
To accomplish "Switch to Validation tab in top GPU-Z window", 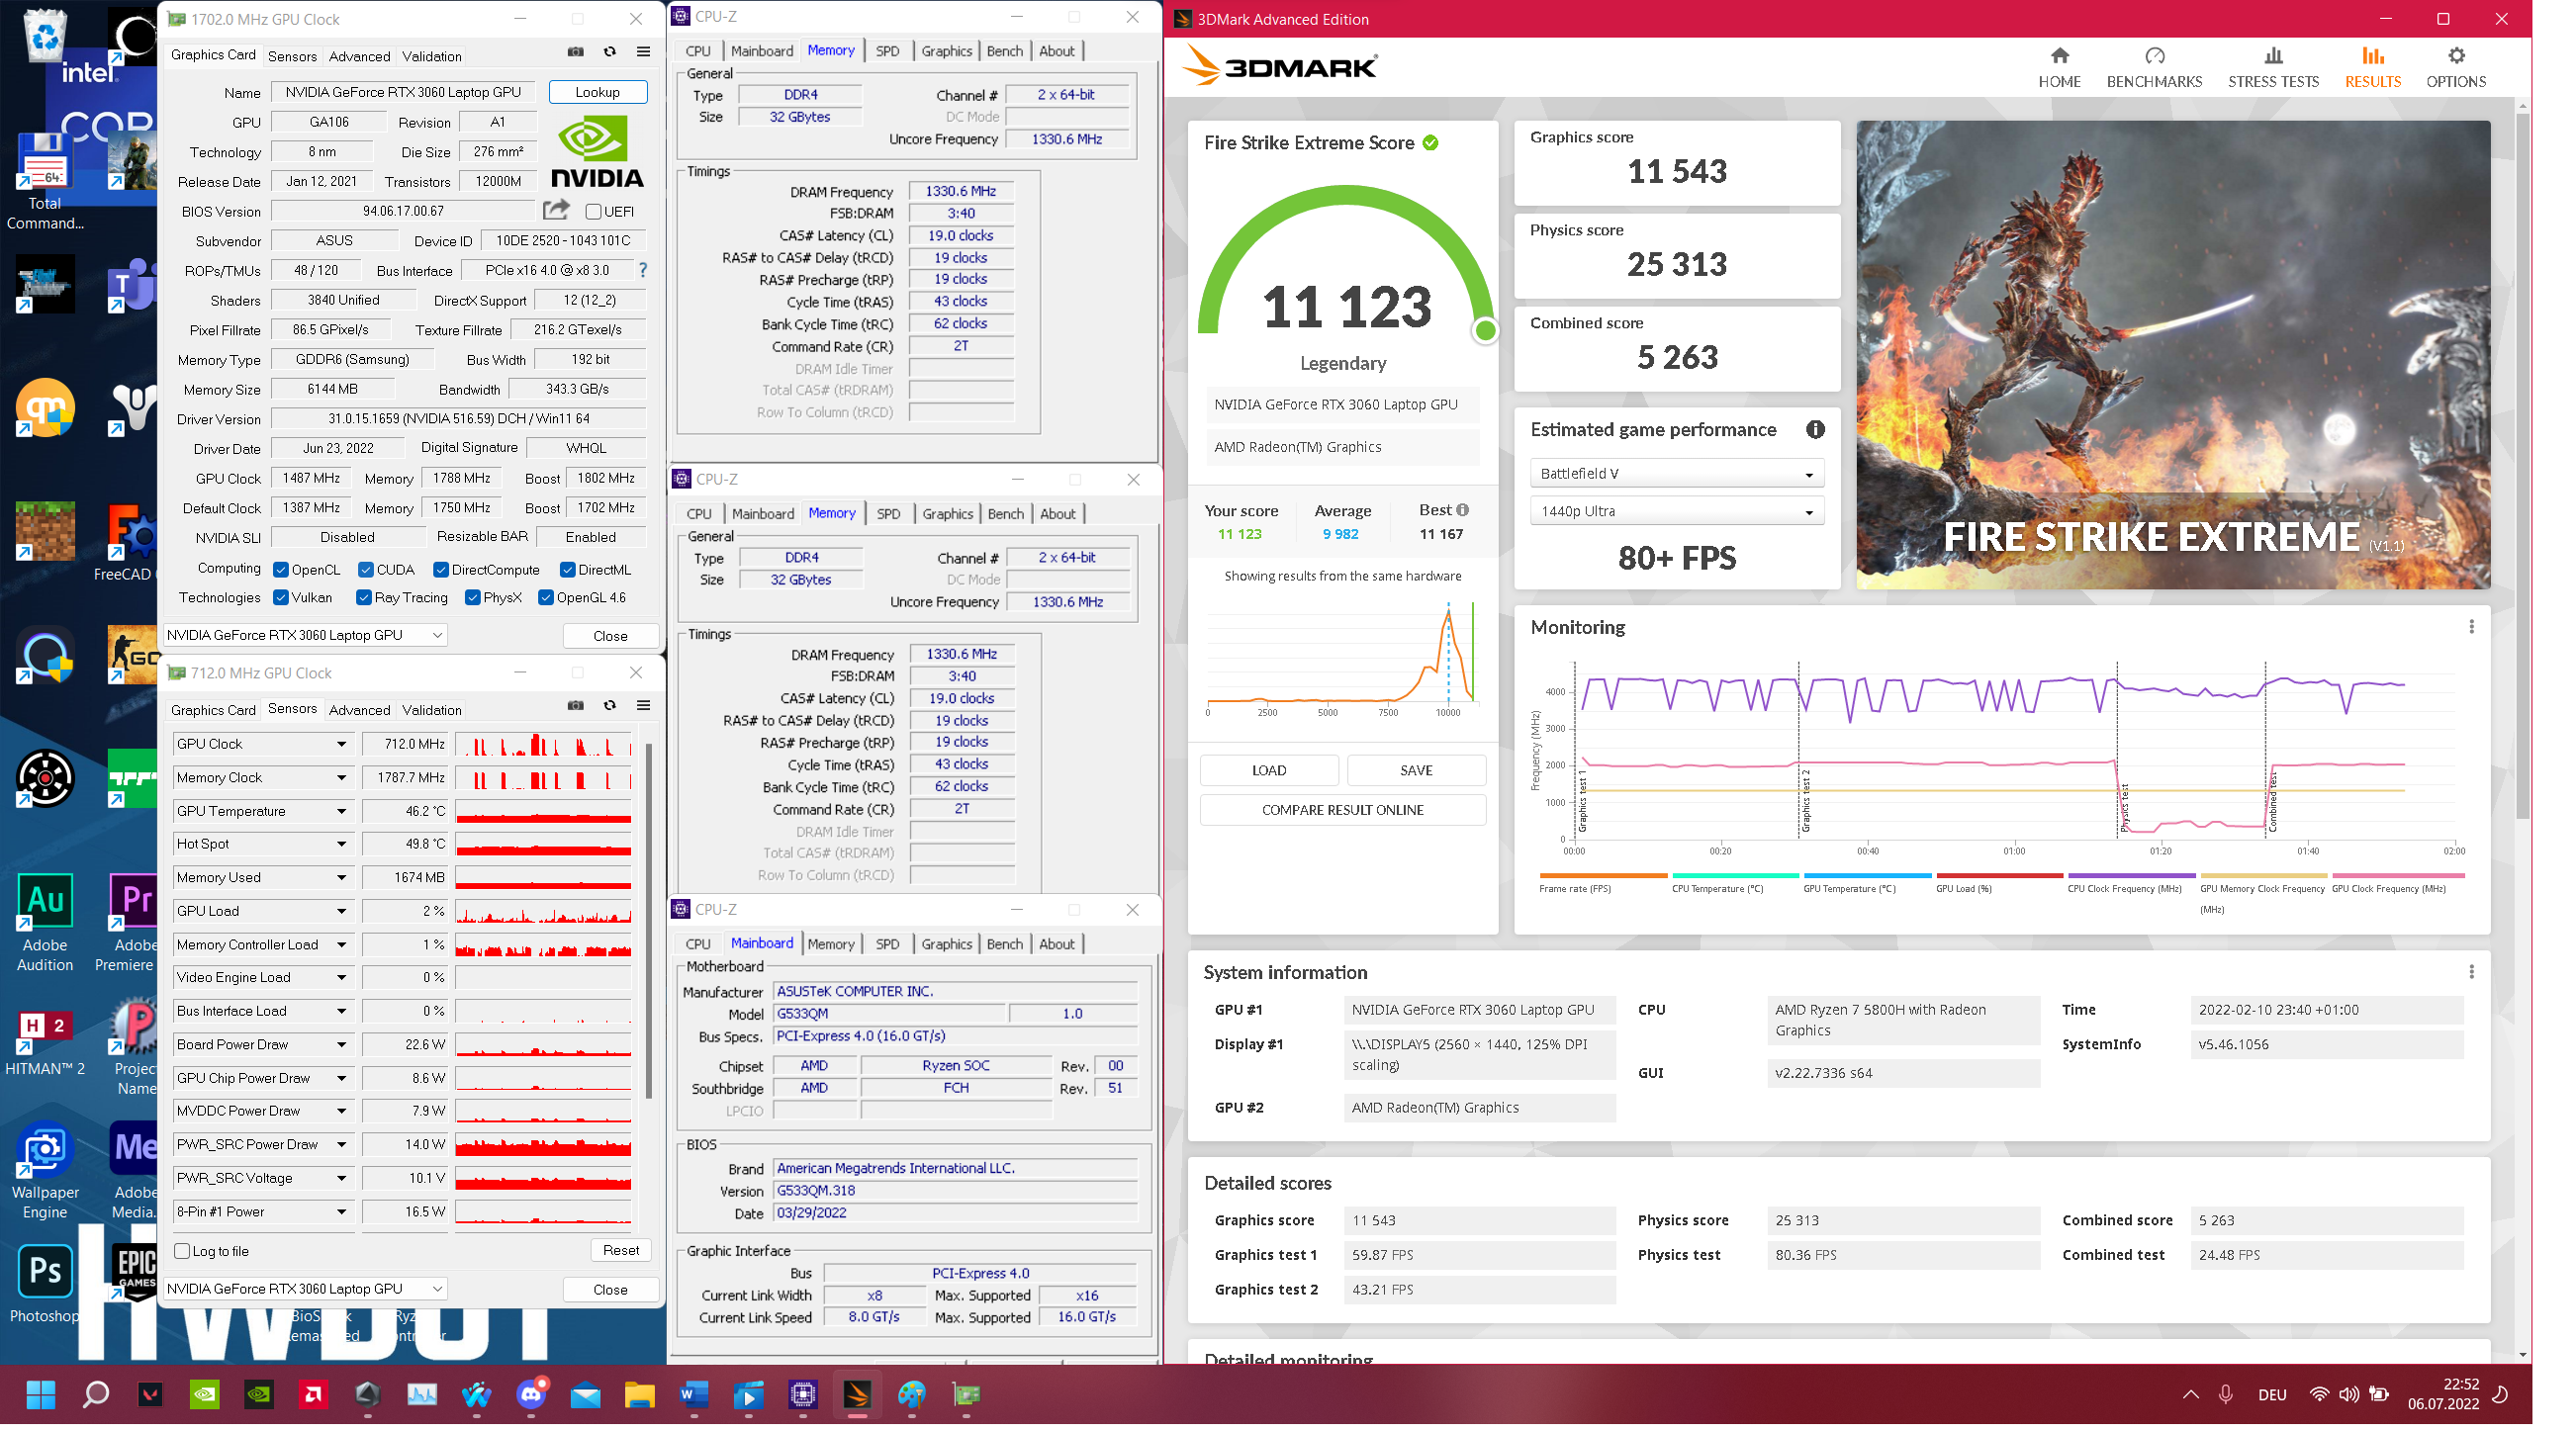I will (x=431, y=56).
